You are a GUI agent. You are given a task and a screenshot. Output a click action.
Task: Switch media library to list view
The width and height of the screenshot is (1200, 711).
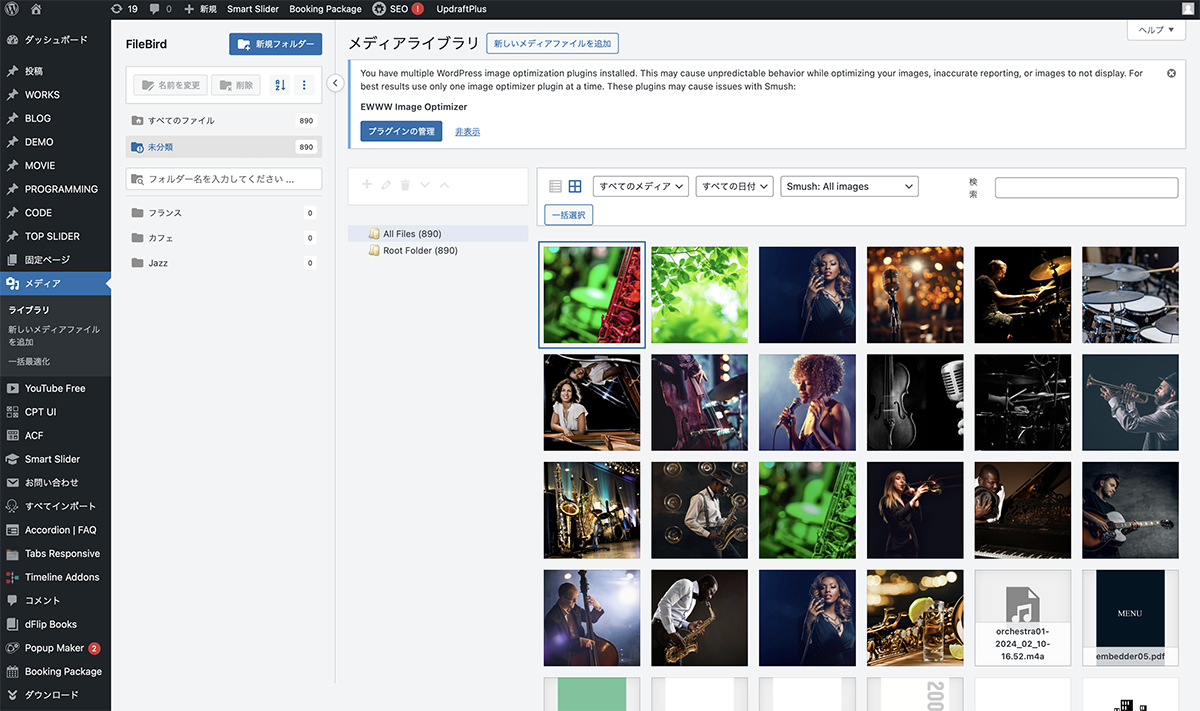tap(556, 186)
